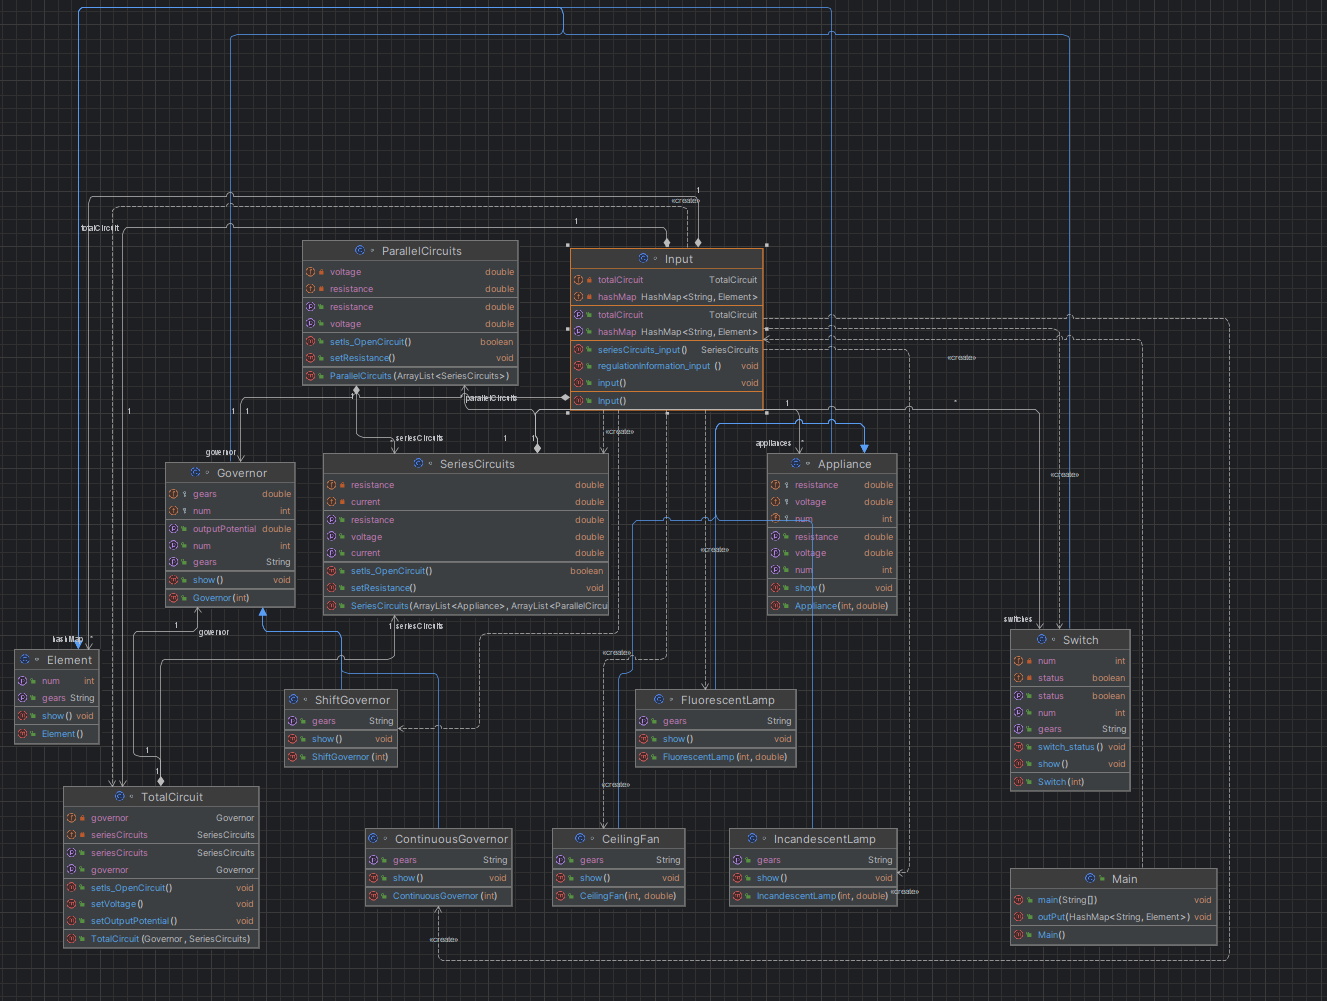Click the Appliance class icon in header
Image resolution: width=1327 pixels, height=1001 pixels.
pos(796,463)
